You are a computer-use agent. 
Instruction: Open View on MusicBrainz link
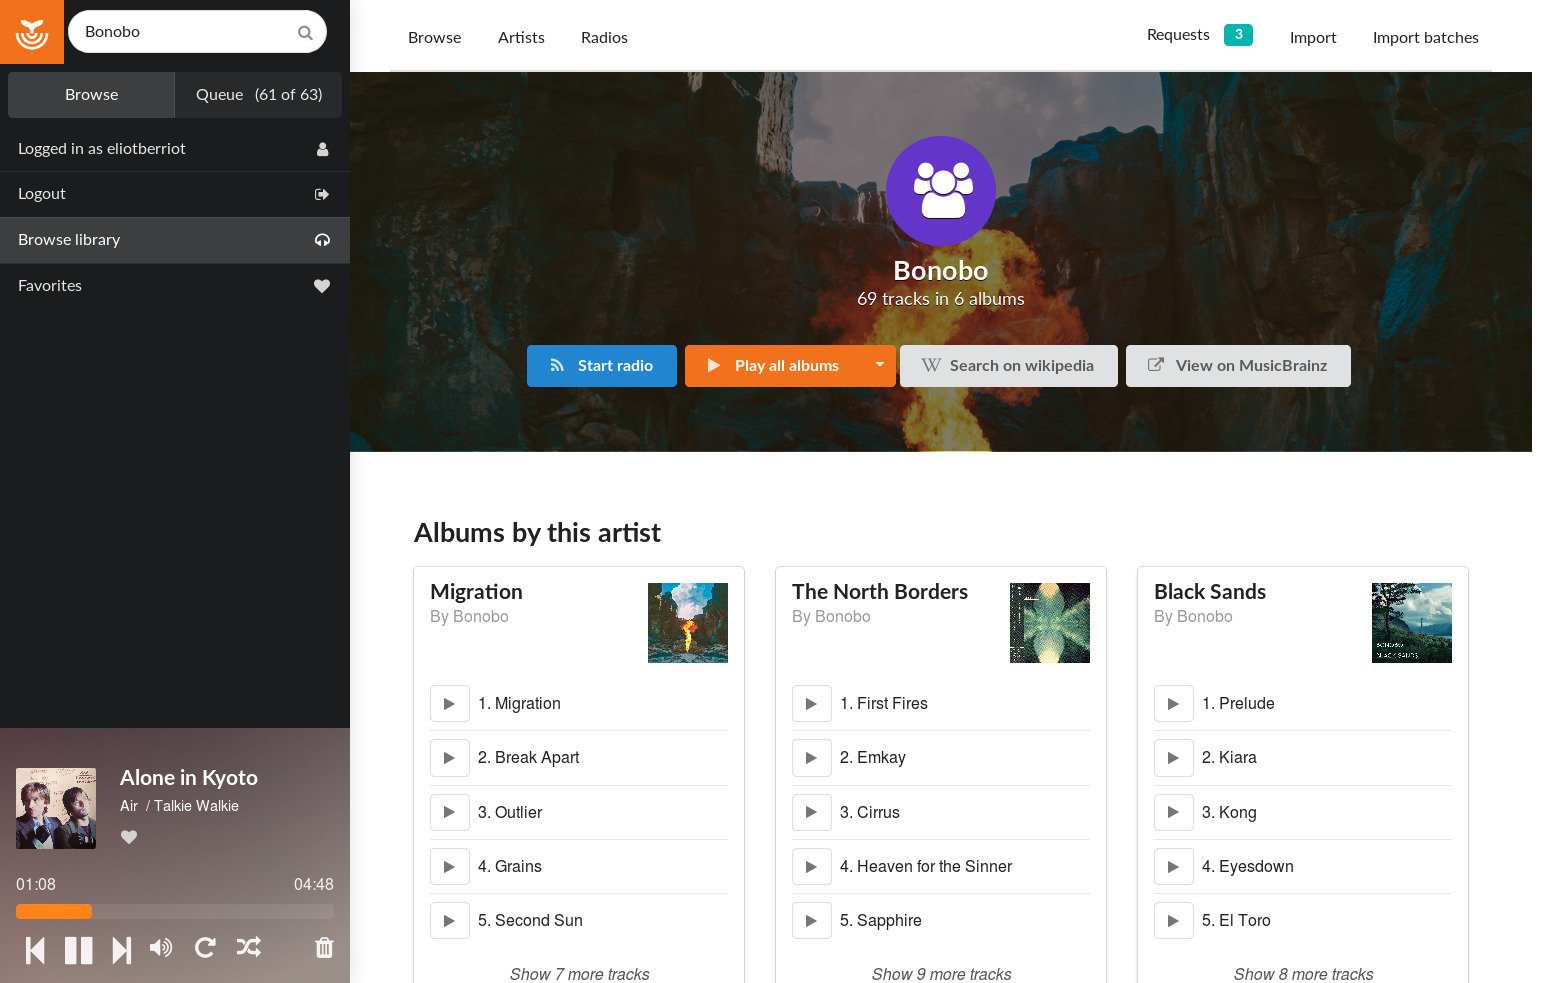[x=1238, y=366]
